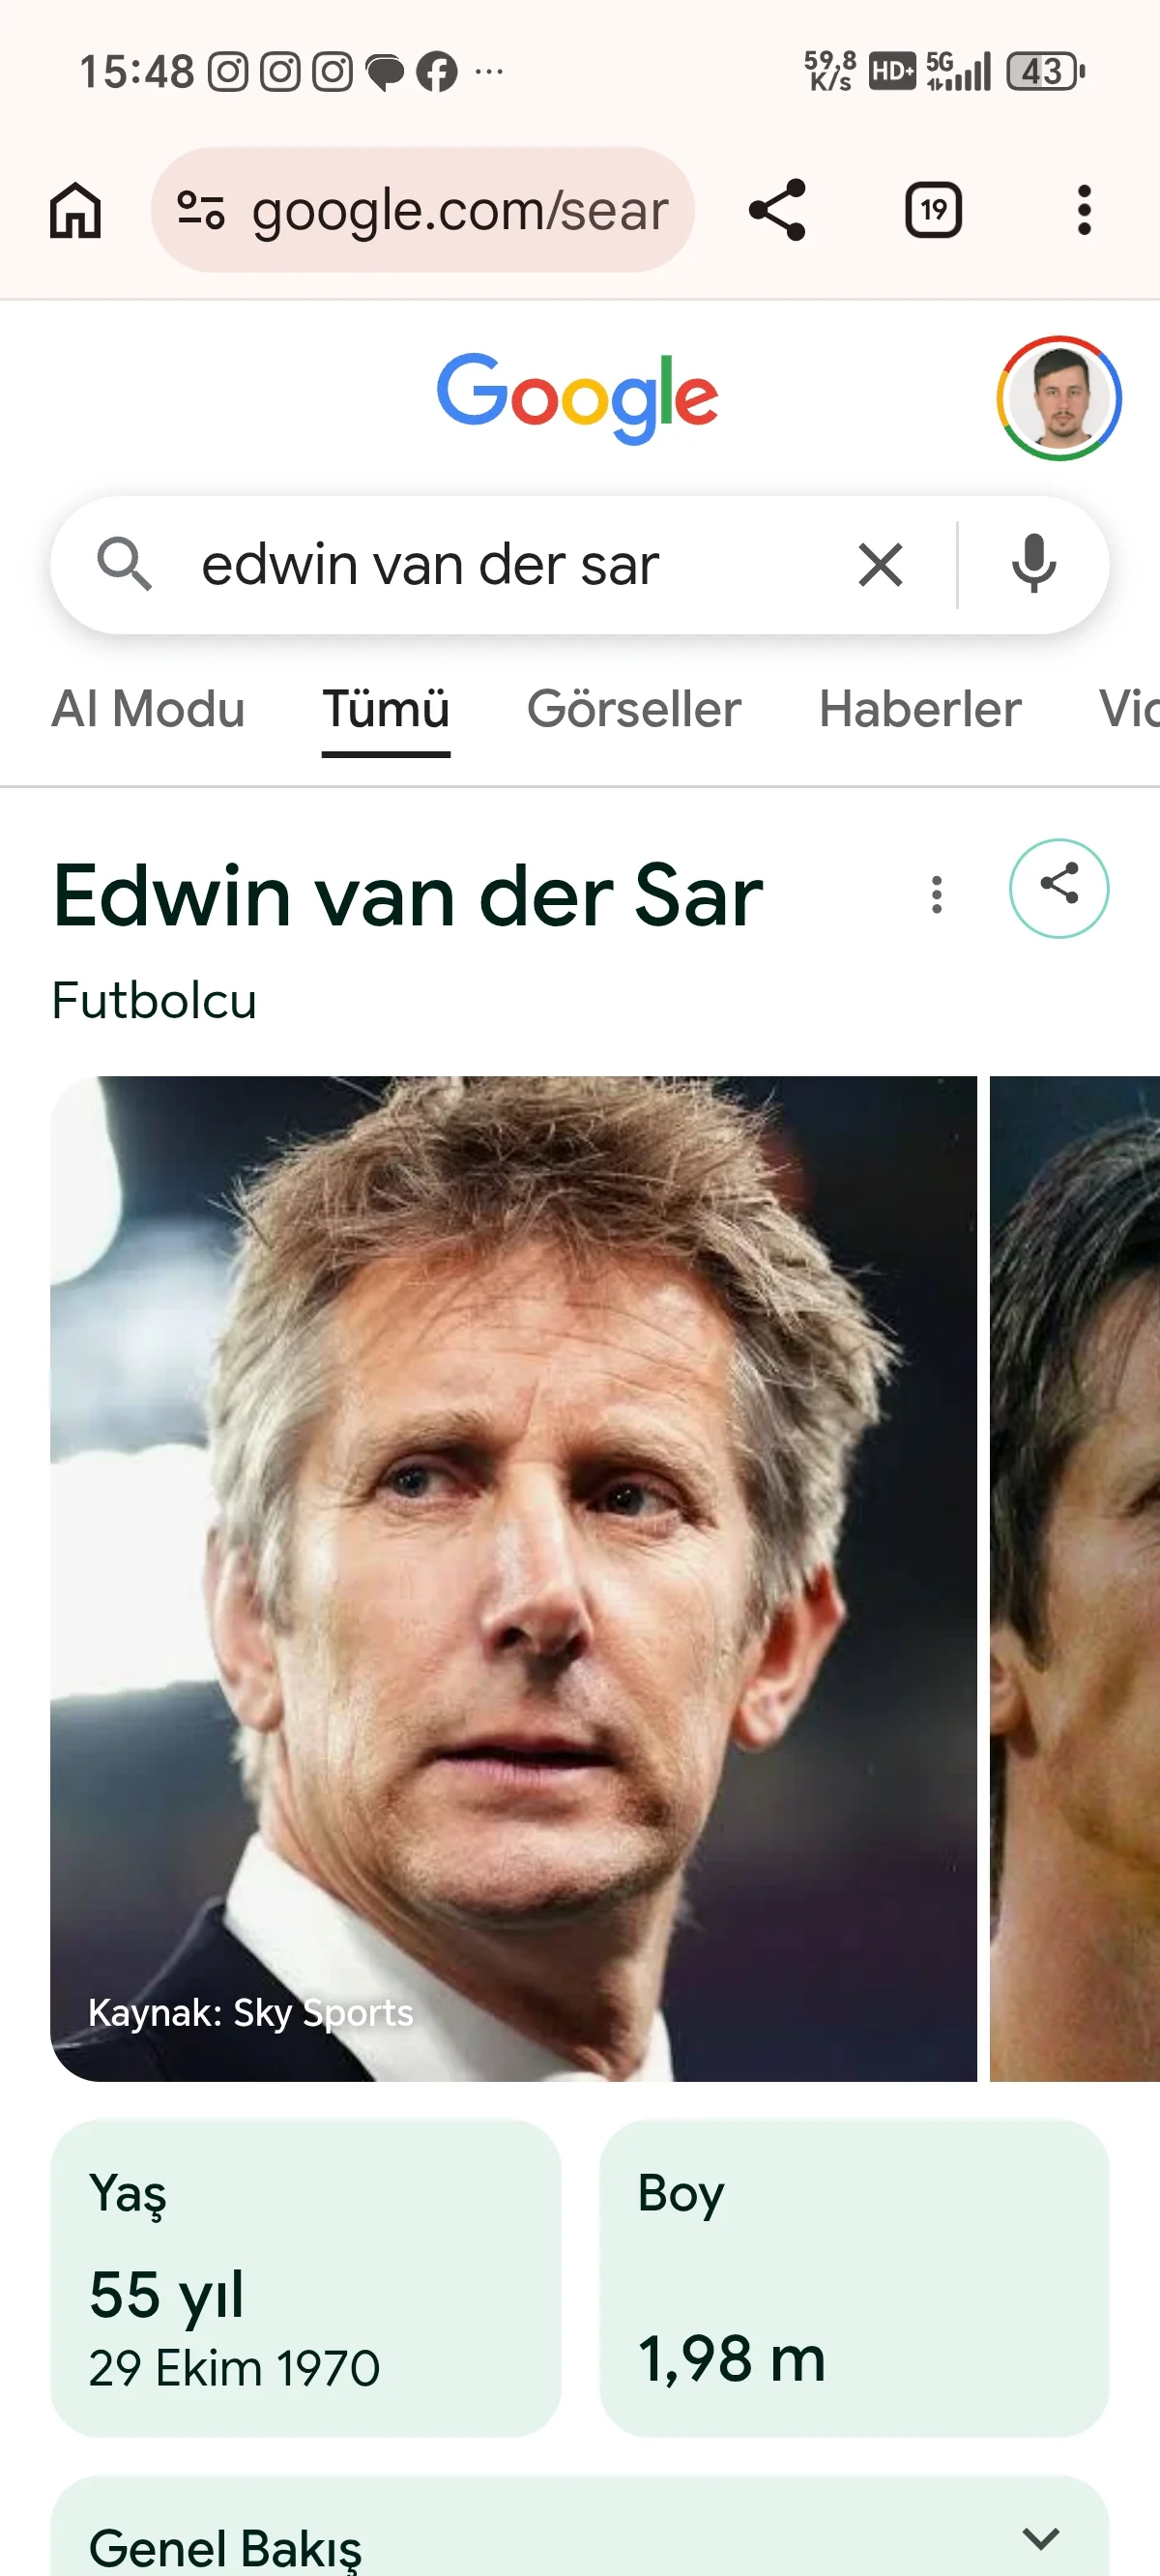Viewport: 1160px width, 2576px height.
Task: Open knowledge panel more options dots
Action: pos(936,895)
